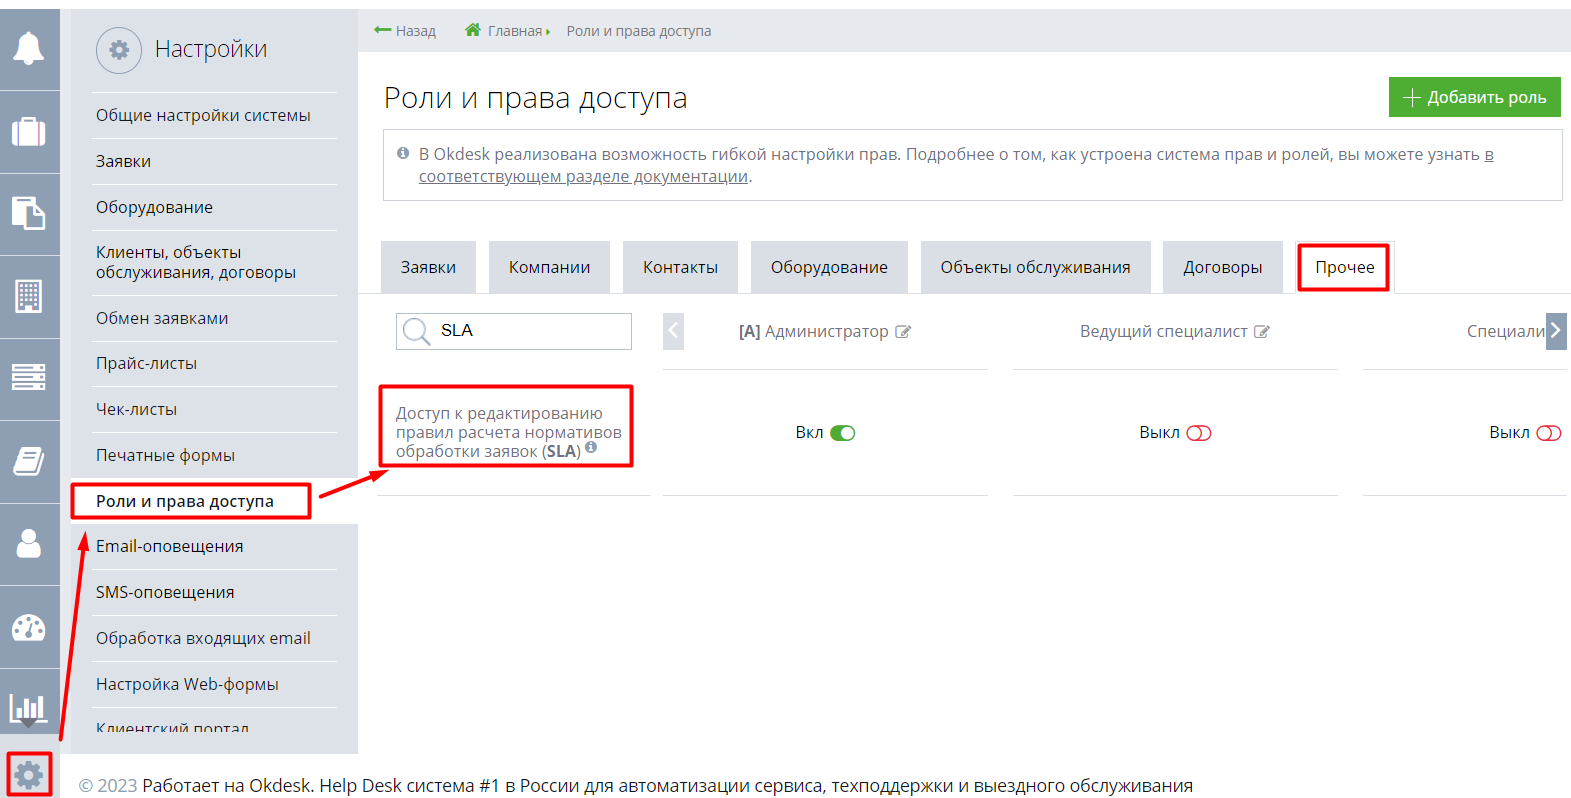The width and height of the screenshot is (1571, 798).
Task: Edit the Администратор role pencil icon
Action: [903, 332]
